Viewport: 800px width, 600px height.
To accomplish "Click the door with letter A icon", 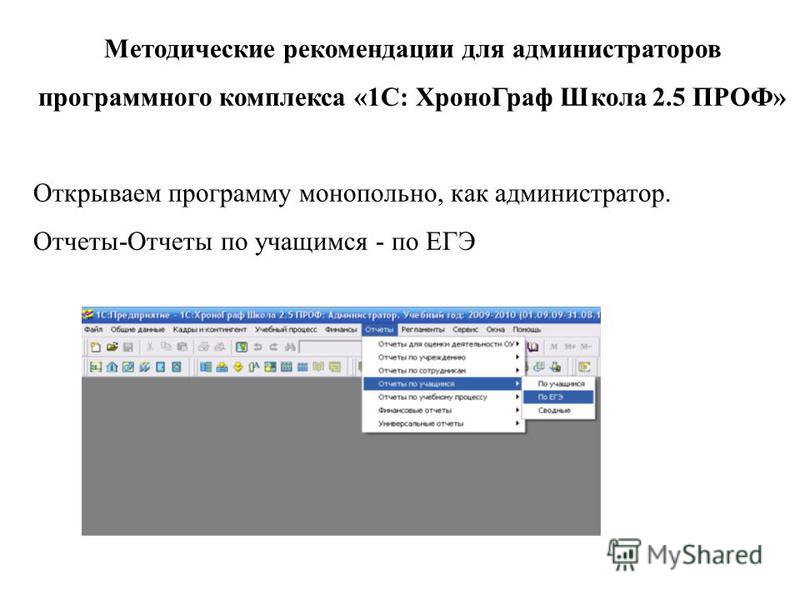I will point(254,366).
